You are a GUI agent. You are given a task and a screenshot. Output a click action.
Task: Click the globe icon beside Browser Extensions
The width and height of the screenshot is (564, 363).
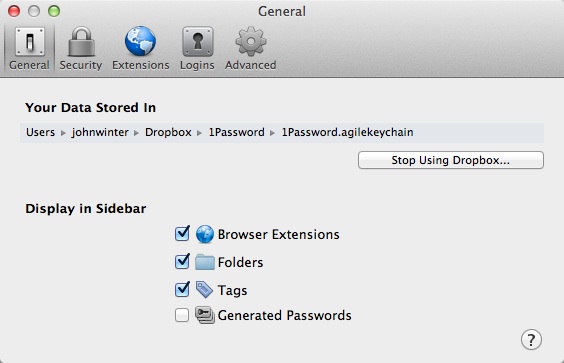(x=205, y=234)
